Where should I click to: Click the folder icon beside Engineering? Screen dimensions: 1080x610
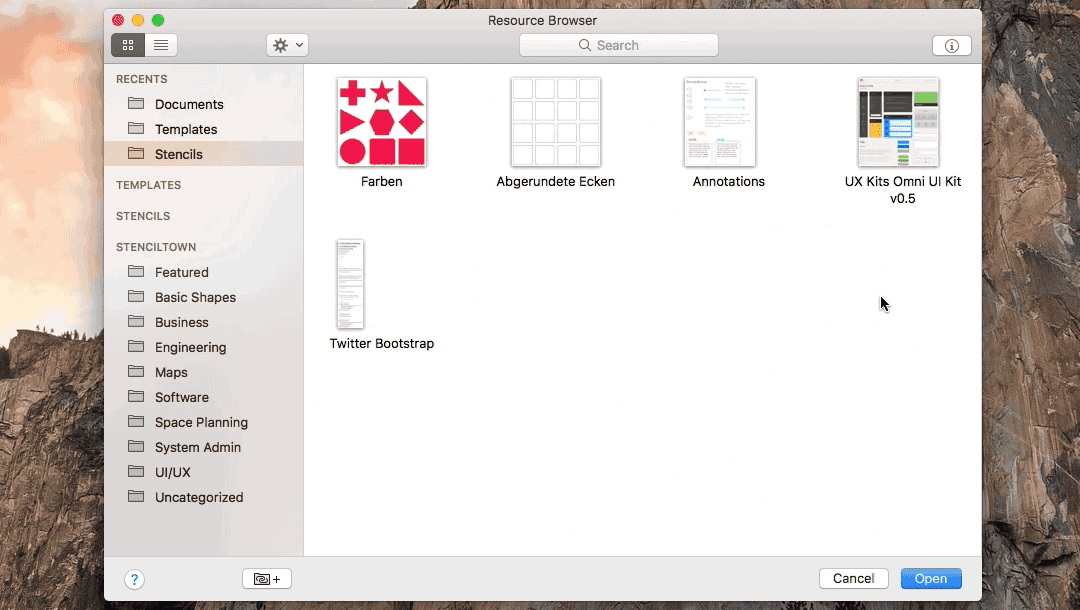pyautogui.click(x=136, y=346)
